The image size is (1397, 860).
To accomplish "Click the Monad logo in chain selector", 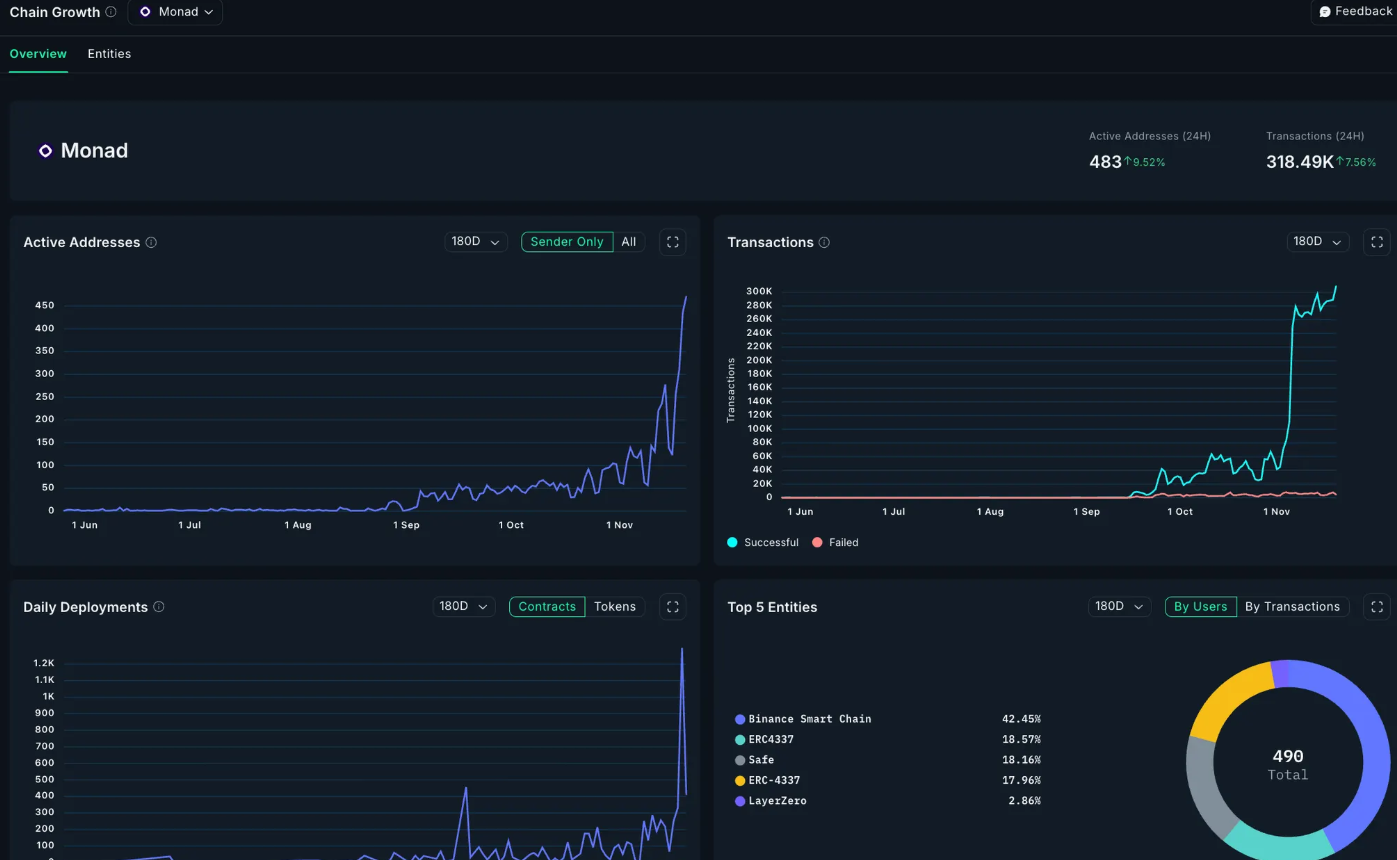I will pyautogui.click(x=145, y=12).
